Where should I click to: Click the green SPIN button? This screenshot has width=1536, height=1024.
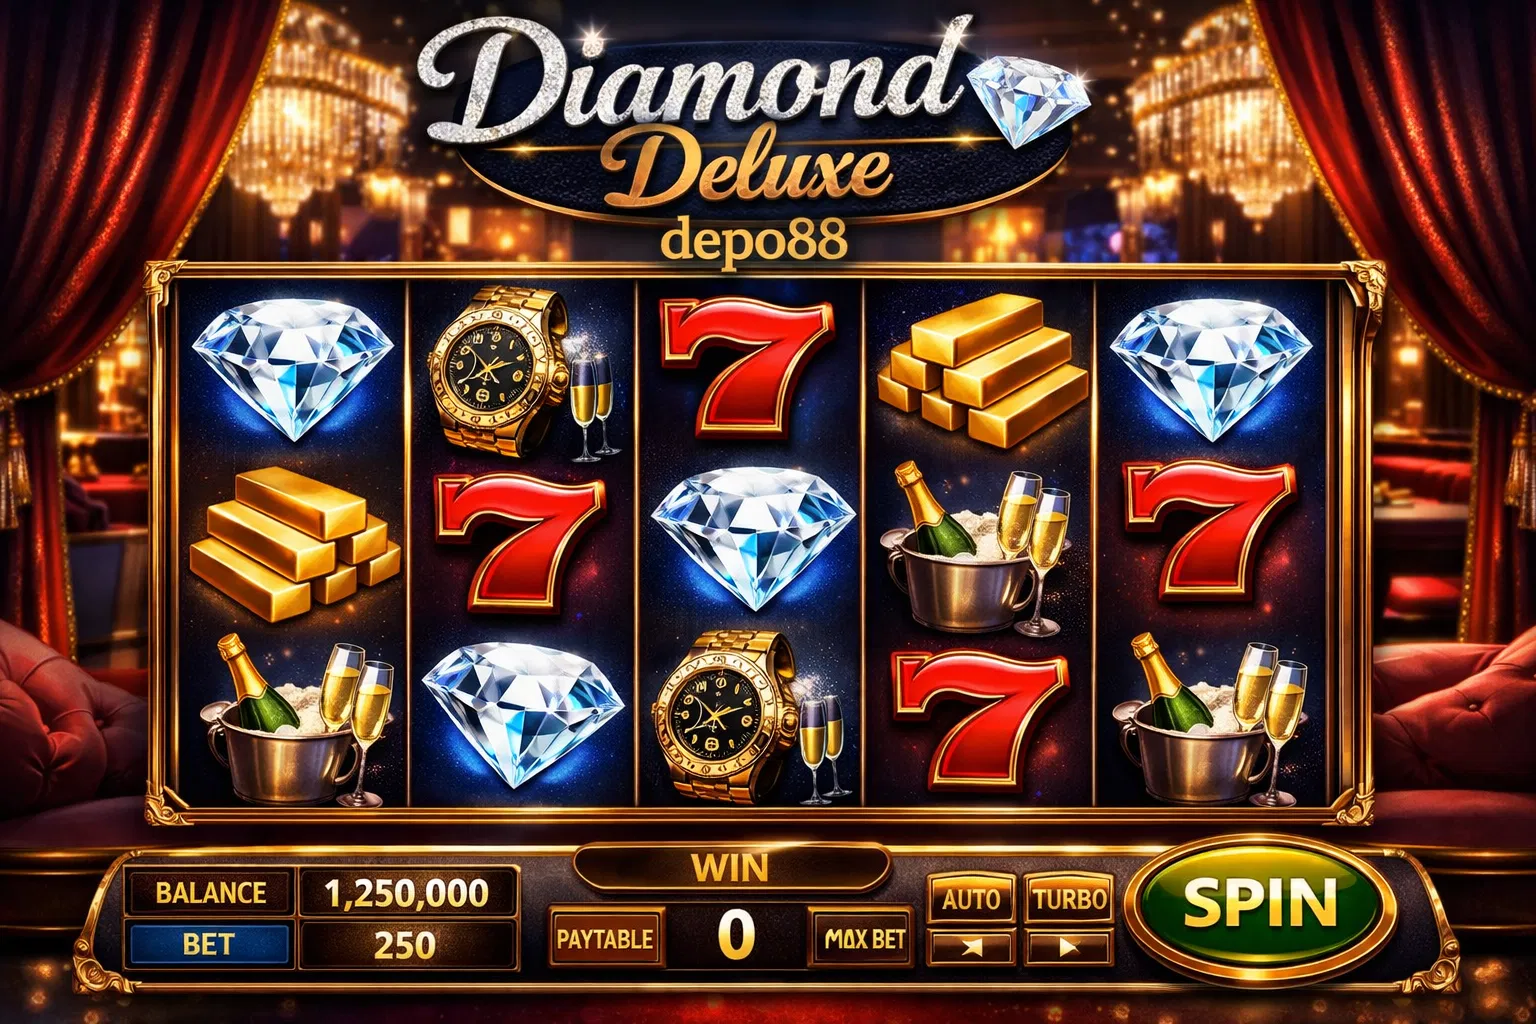pyautogui.click(x=1259, y=904)
